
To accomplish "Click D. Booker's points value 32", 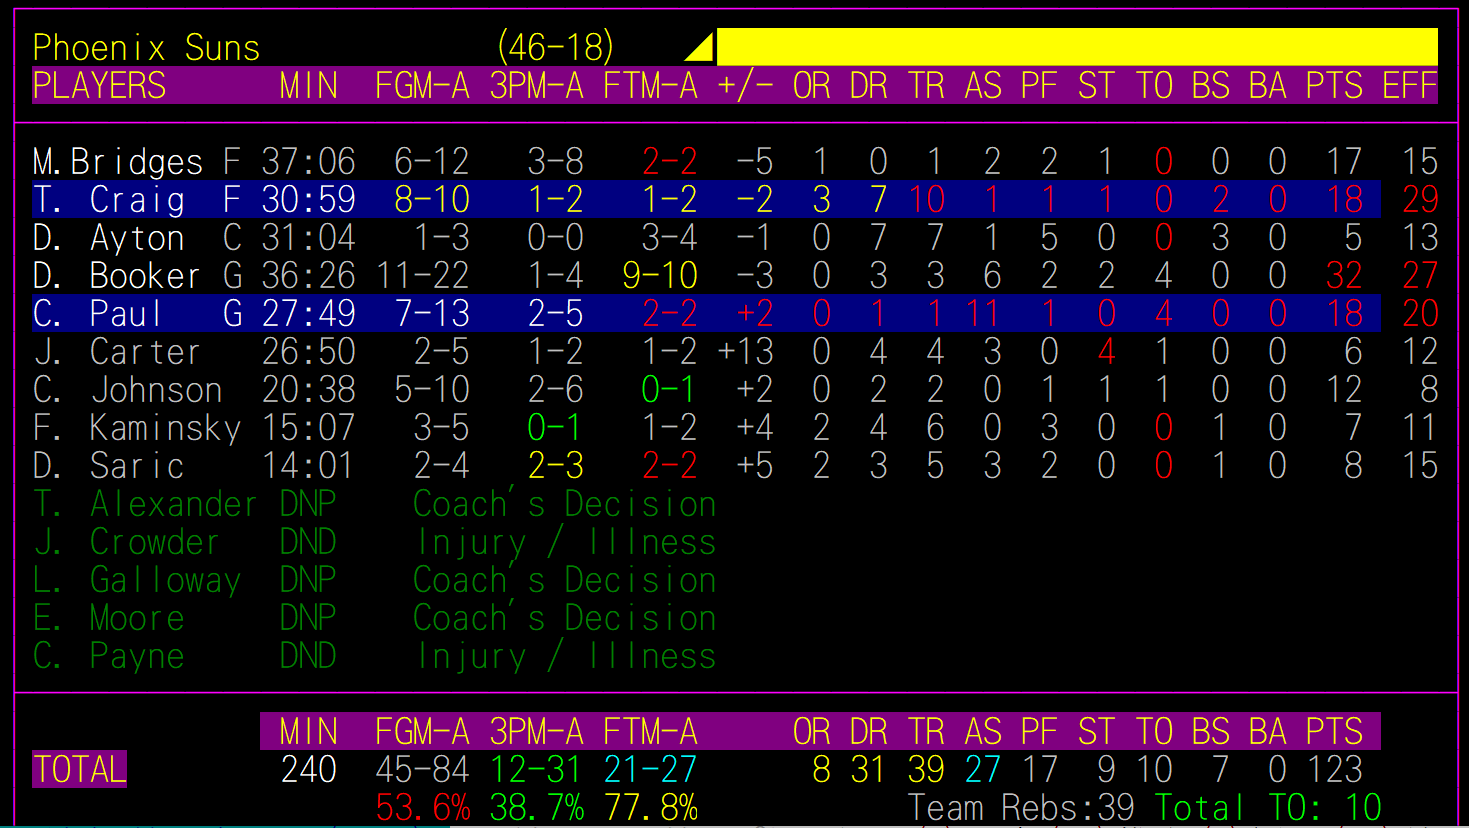I will (1344, 276).
